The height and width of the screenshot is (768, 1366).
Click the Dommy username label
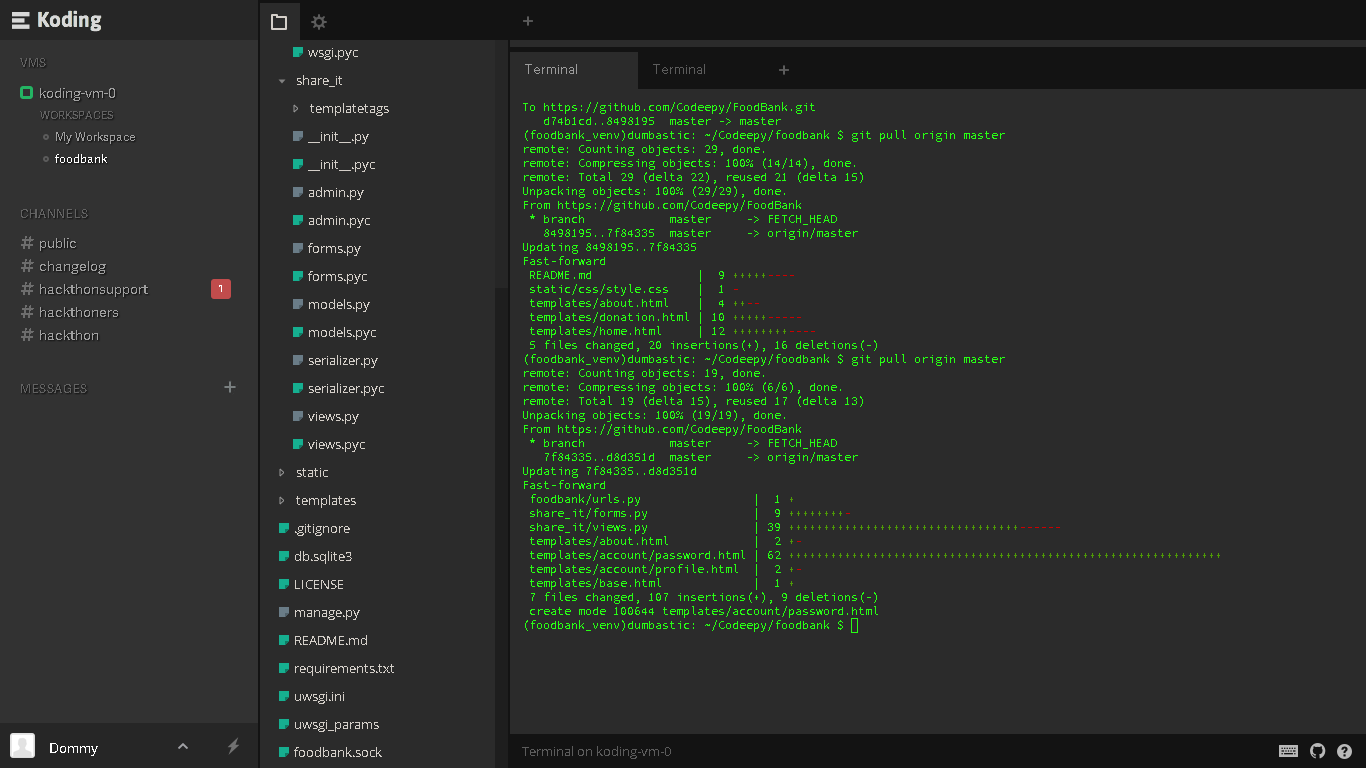click(74, 748)
